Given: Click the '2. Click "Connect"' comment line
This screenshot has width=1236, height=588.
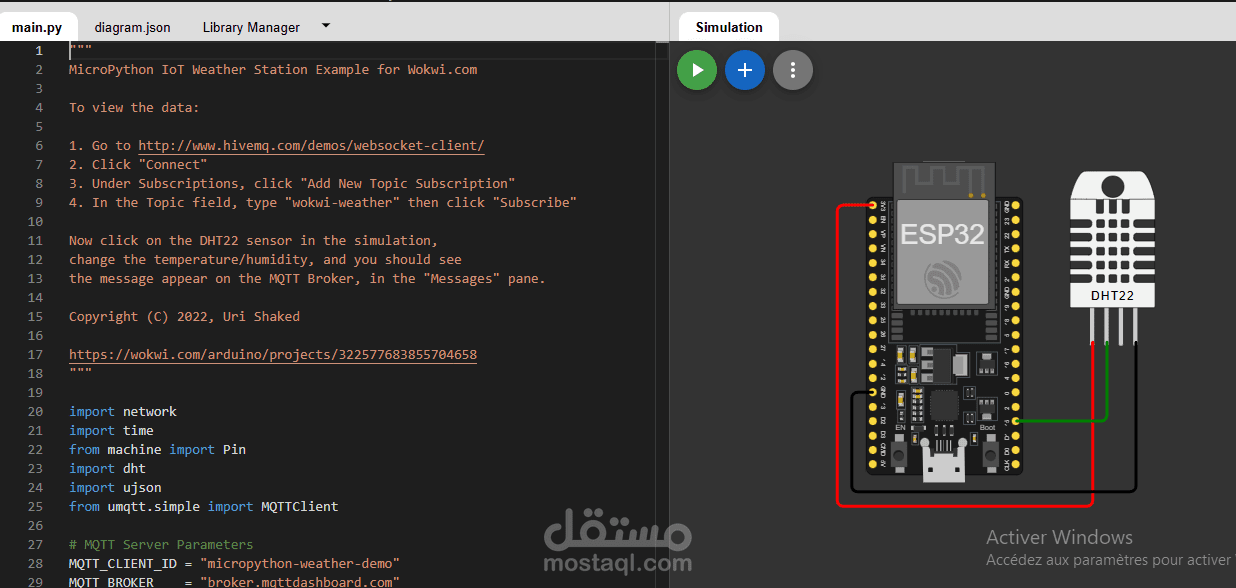Looking at the screenshot, I should pos(138,165).
